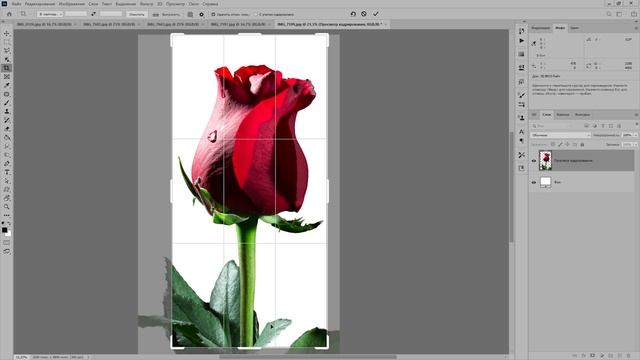The image size is (640, 360).
Task: Open the crop overlay grid options
Action: pyautogui.click(x=190, y=14)
